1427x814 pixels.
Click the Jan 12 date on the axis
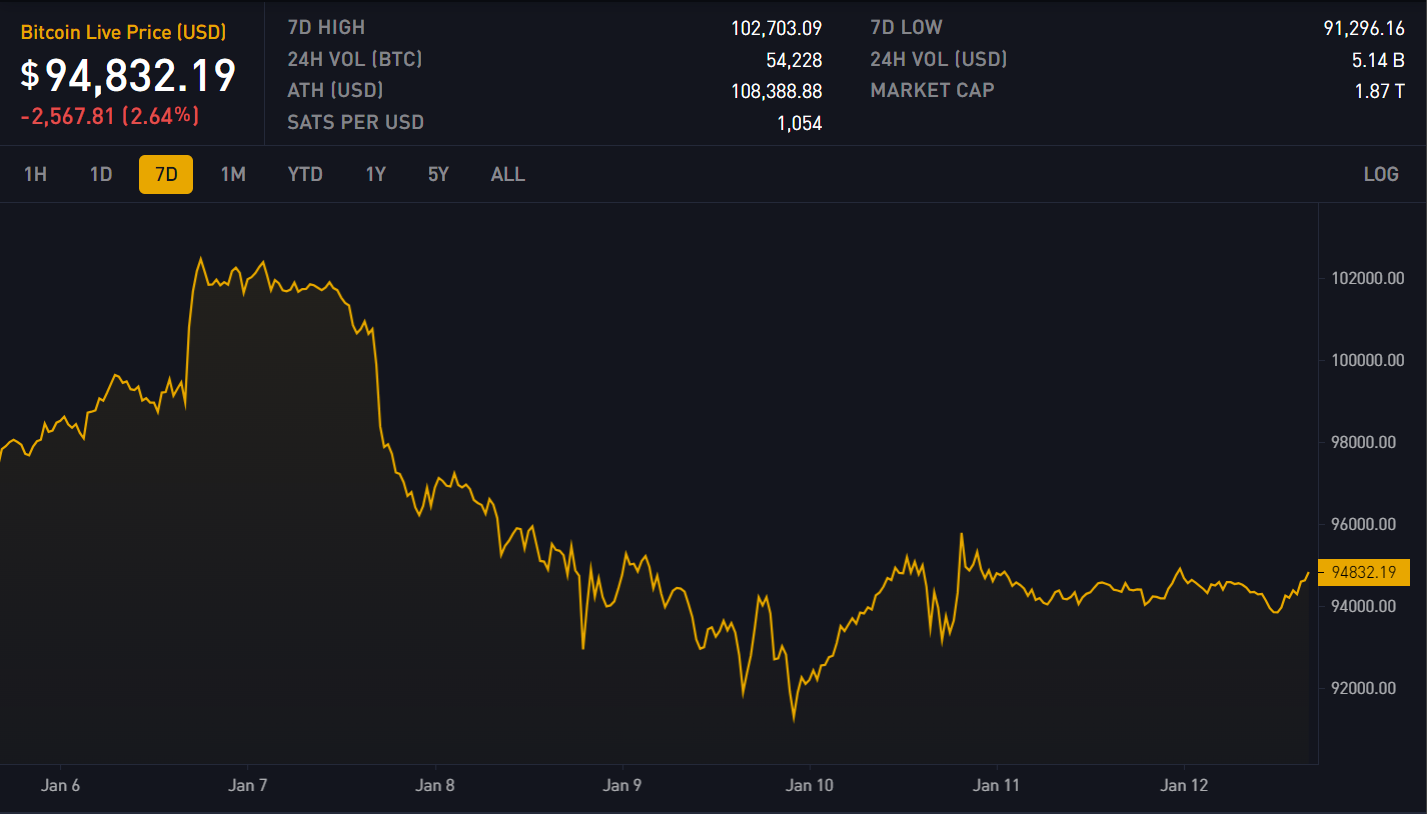[x=1185, y=786]
